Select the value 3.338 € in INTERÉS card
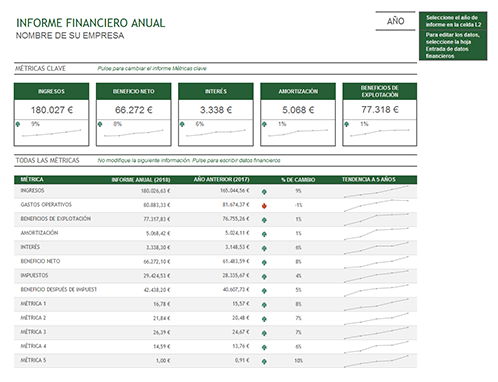The height and width of the screenshot is (382, 498). click(216, 110)
